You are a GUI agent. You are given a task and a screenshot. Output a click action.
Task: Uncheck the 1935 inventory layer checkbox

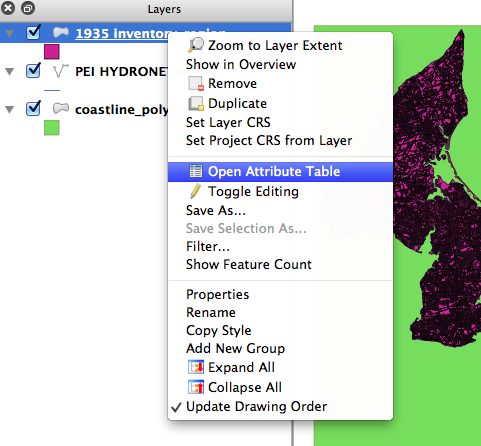coord(33,33)
